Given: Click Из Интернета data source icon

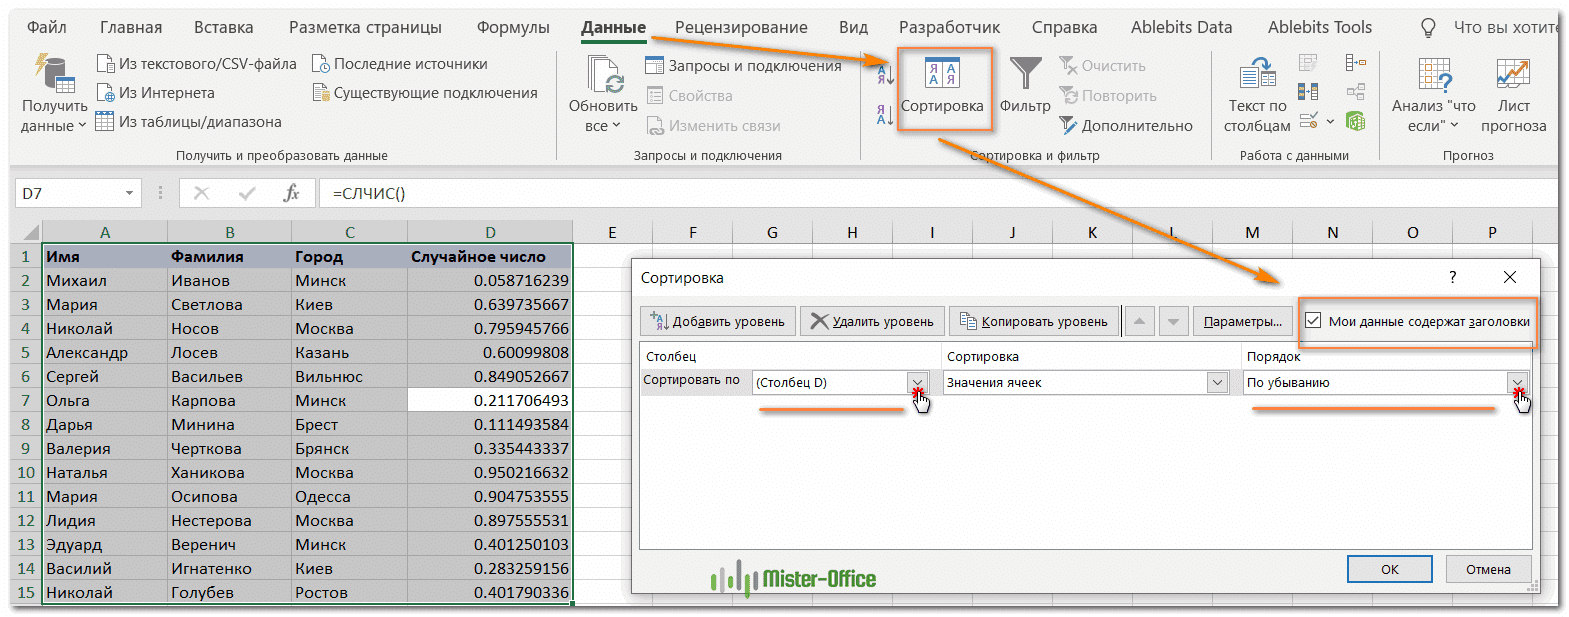Looking at the screenshot, I should click(x=106, y=93).
